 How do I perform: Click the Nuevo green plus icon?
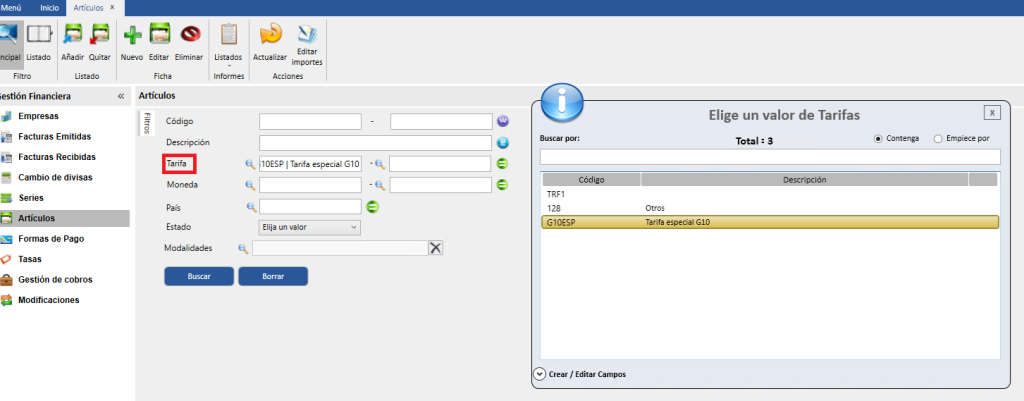(131, 35)
